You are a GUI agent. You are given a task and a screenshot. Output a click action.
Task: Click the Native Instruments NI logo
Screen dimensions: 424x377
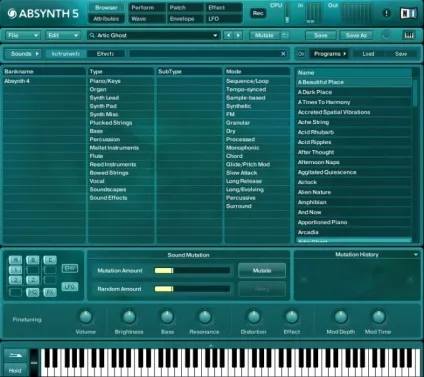point(408,13)
